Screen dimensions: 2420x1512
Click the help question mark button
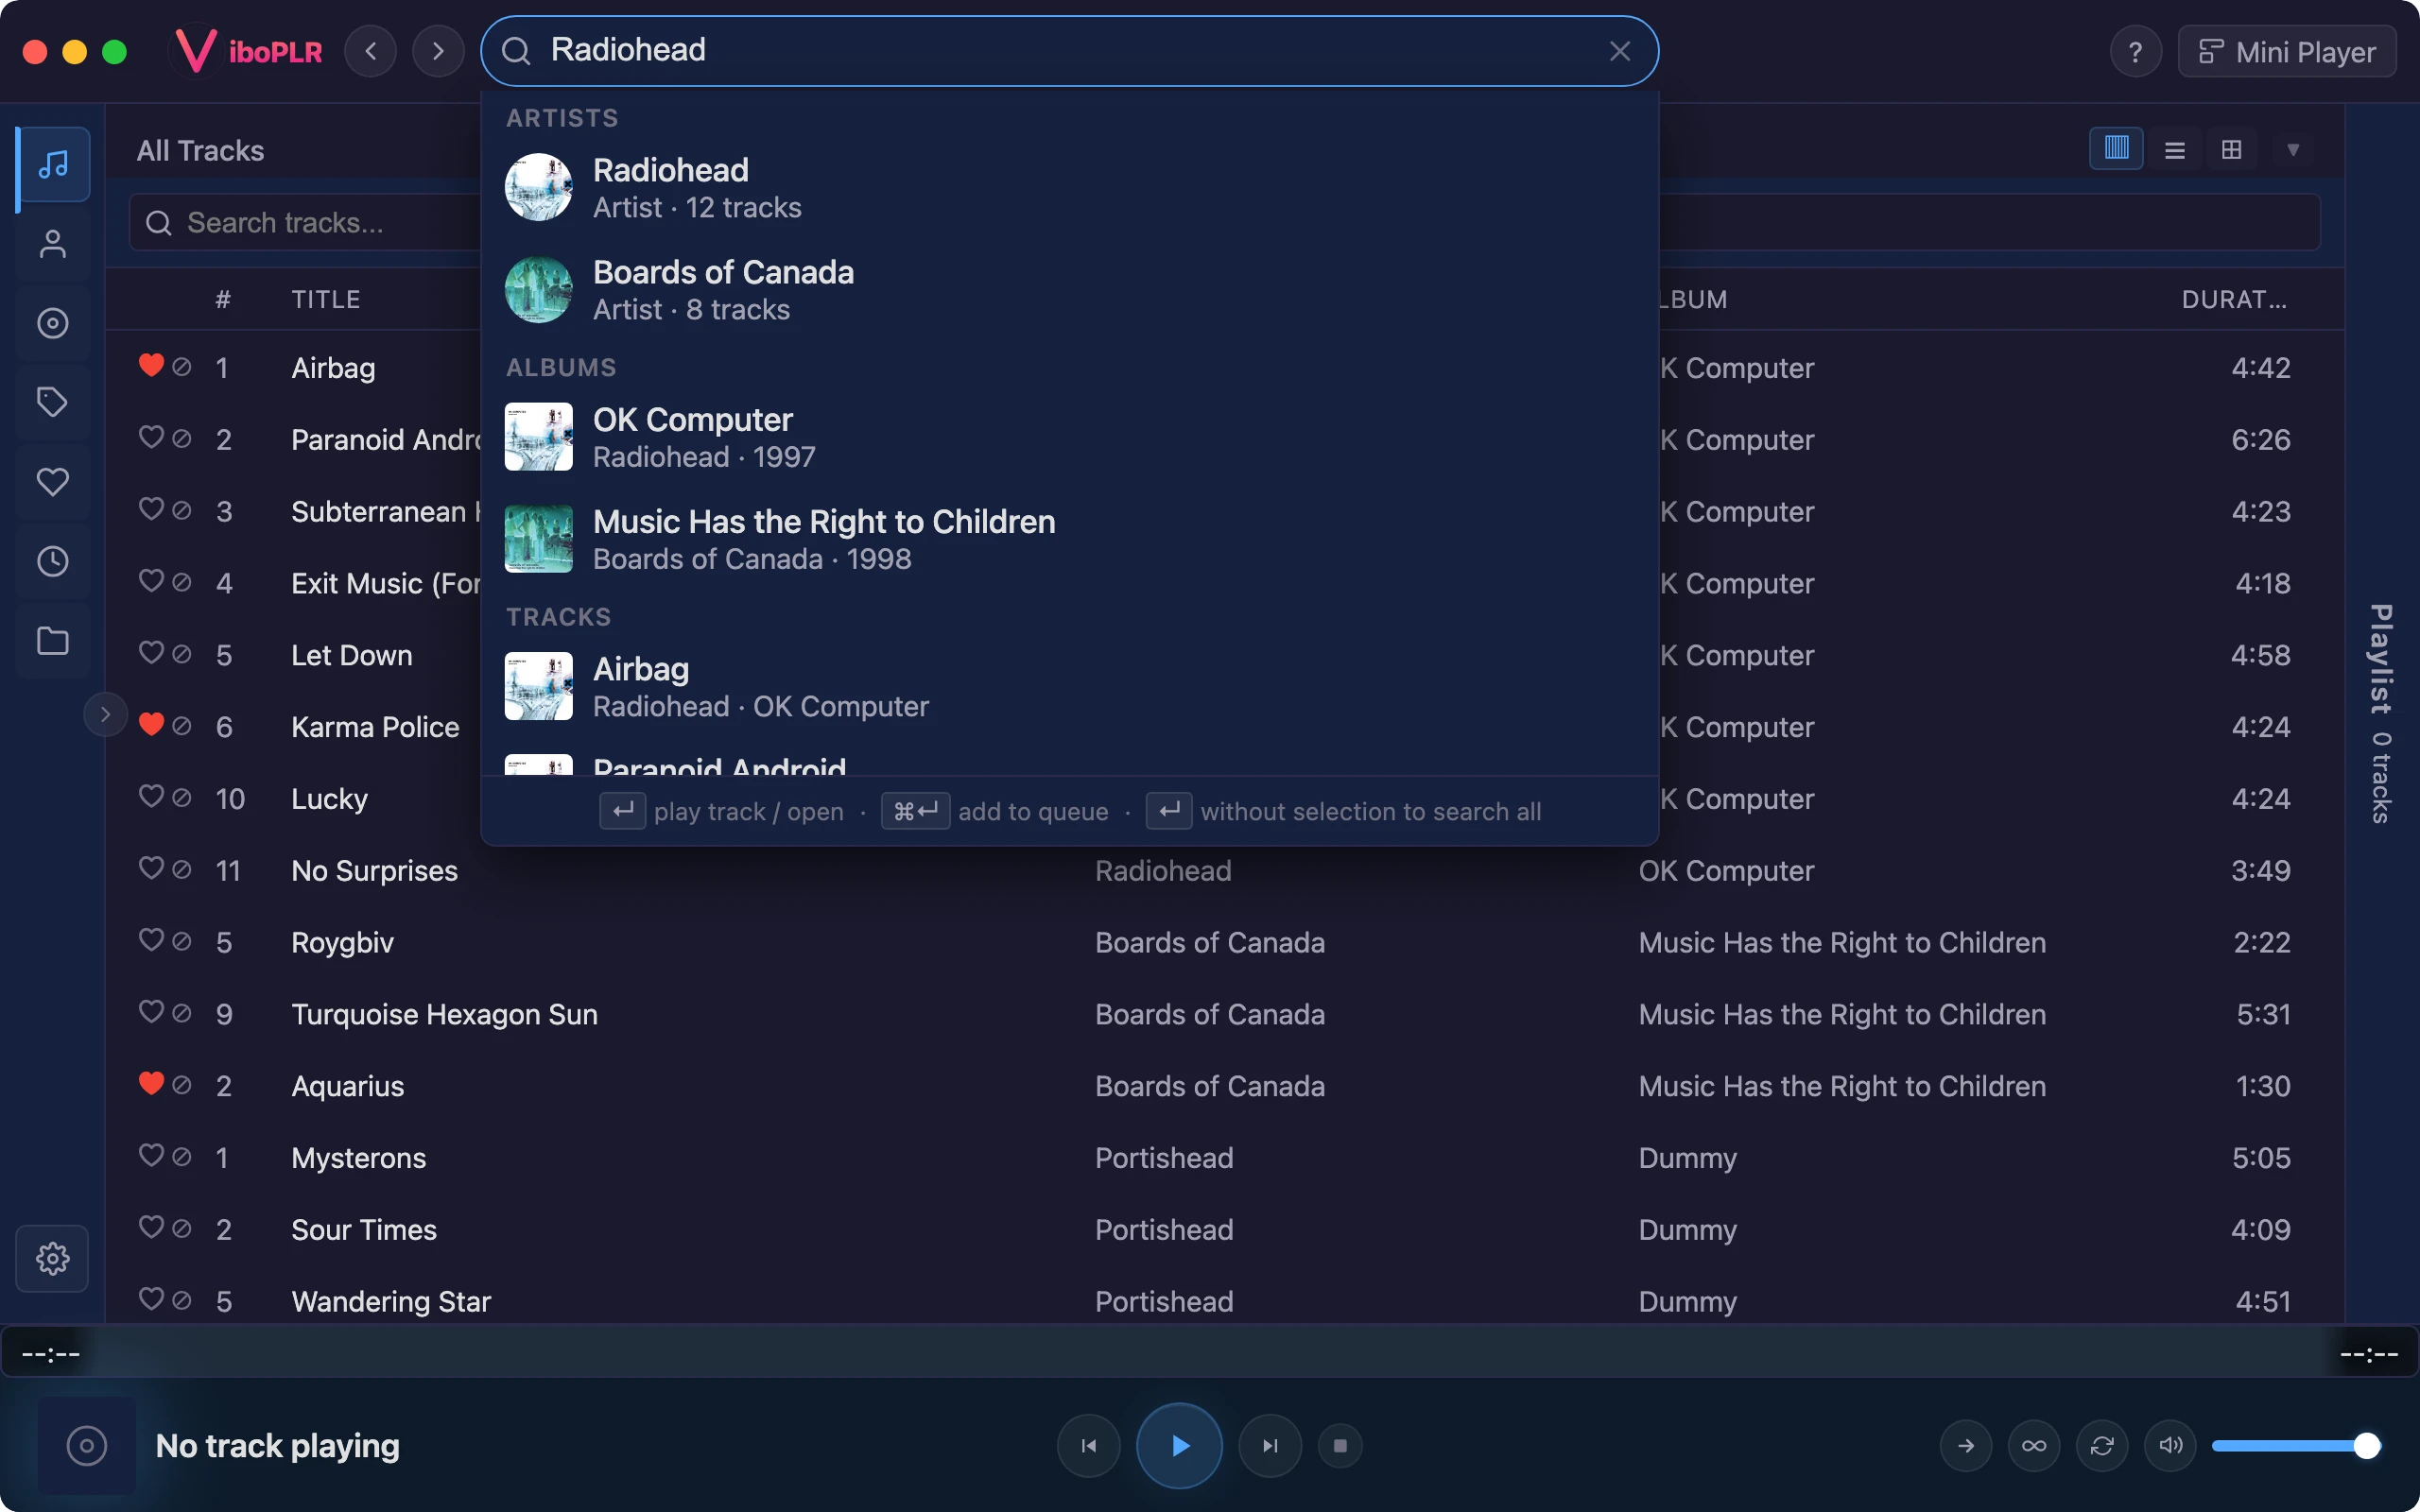pos(2135,52)
